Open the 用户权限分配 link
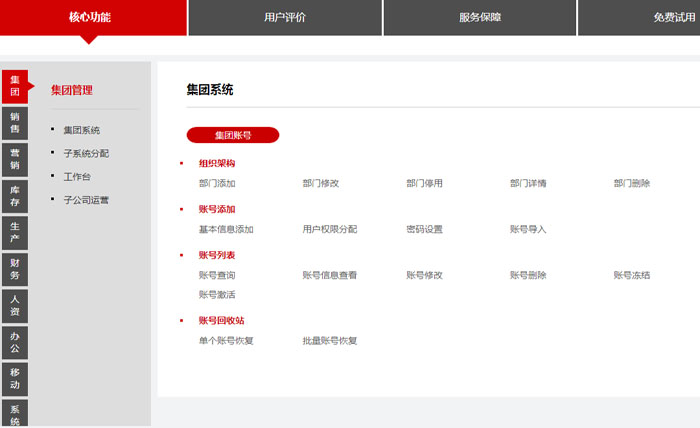 click(x=330, y=229)
